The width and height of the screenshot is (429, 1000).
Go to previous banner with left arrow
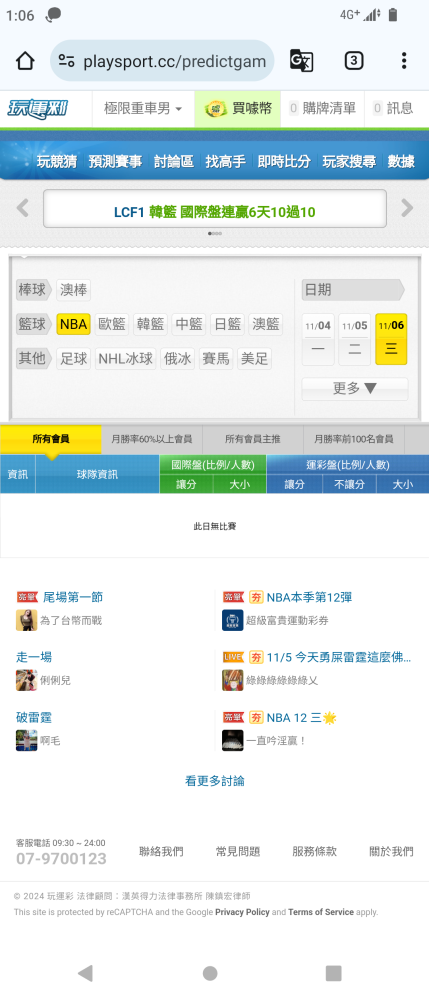(x=22, y=208)
